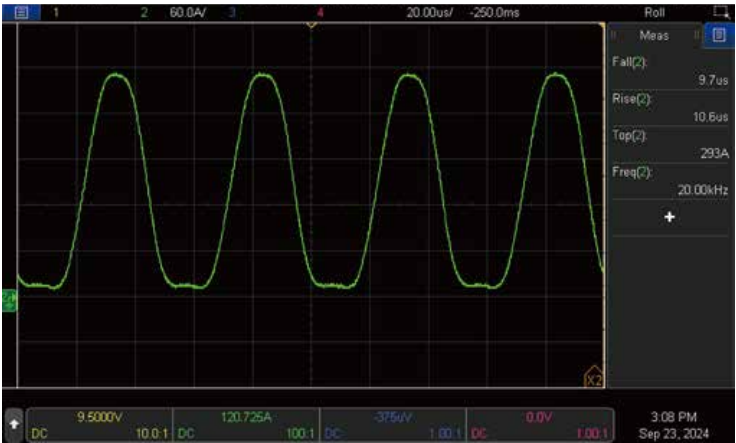Select the Freq(2) measurement entry
This screenshot has height=443, width=736.
click(670, 181)
